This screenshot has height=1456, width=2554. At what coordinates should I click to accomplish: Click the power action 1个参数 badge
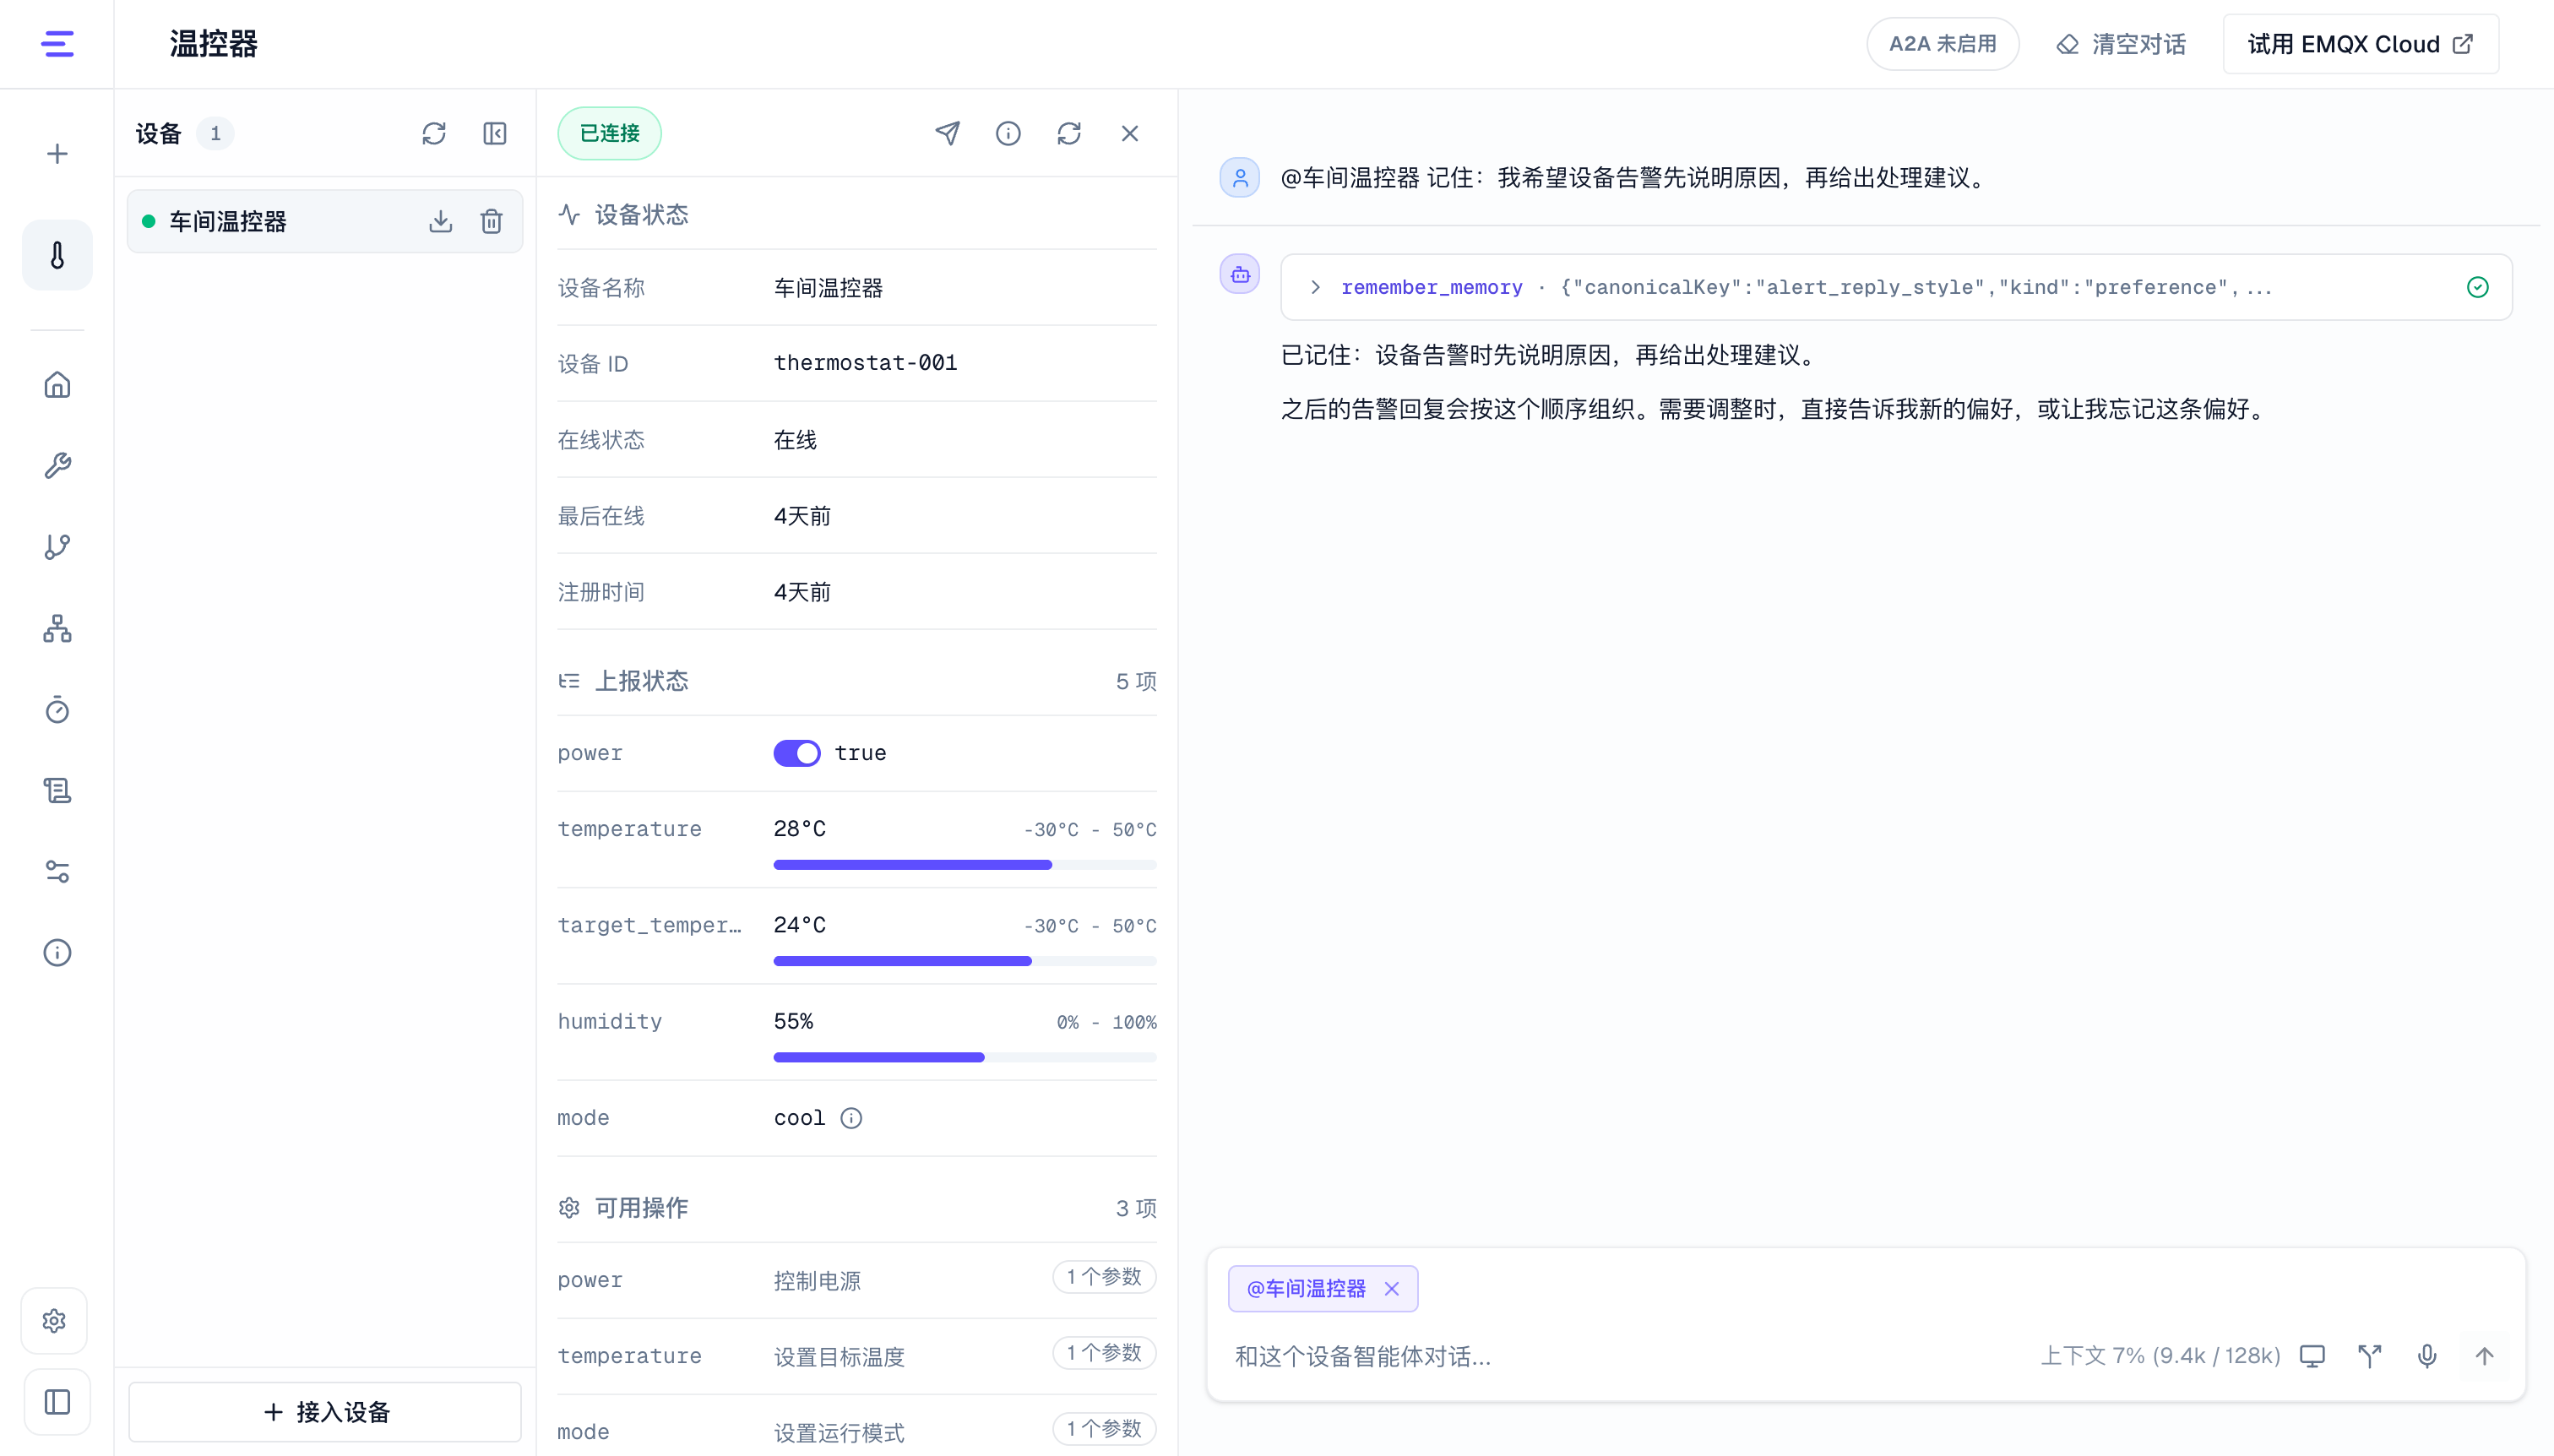(1104, 1277)
